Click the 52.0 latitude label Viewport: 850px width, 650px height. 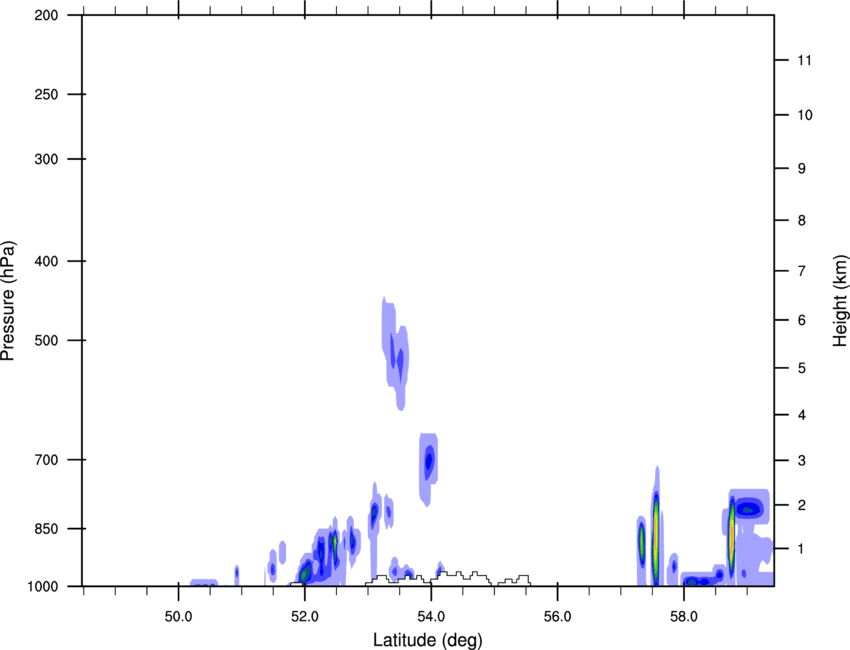click(305, 617)
